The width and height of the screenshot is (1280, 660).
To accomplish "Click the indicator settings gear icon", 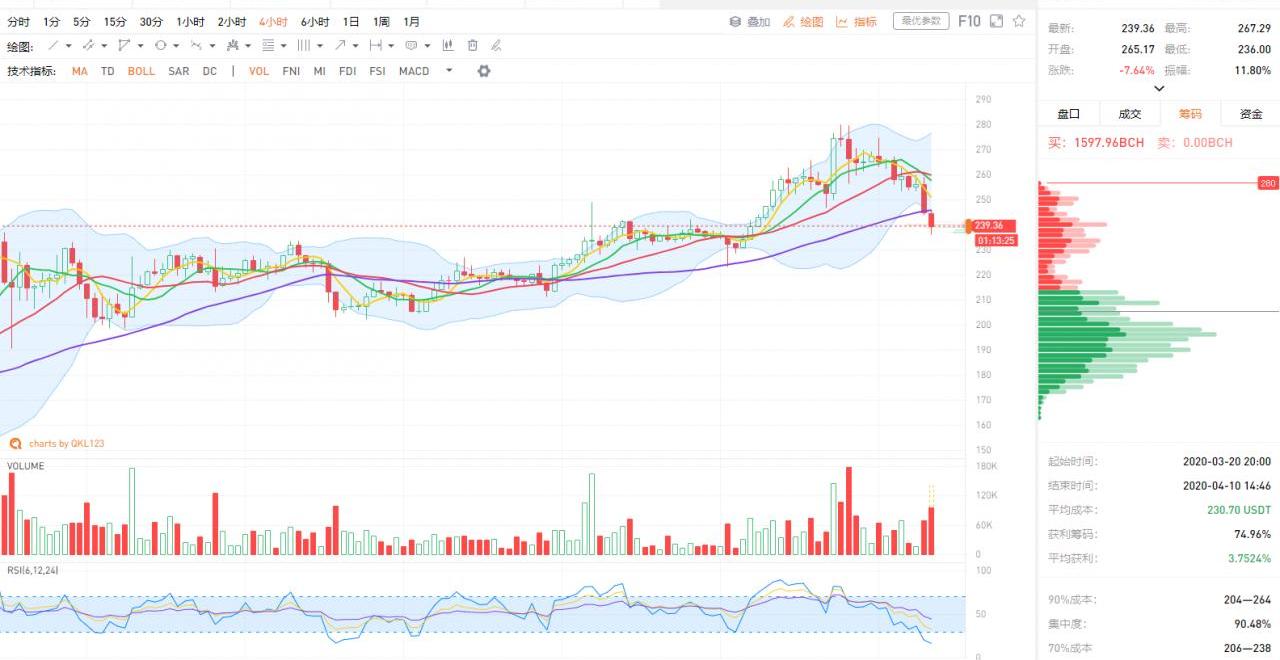I will click(x=484, y=71).
